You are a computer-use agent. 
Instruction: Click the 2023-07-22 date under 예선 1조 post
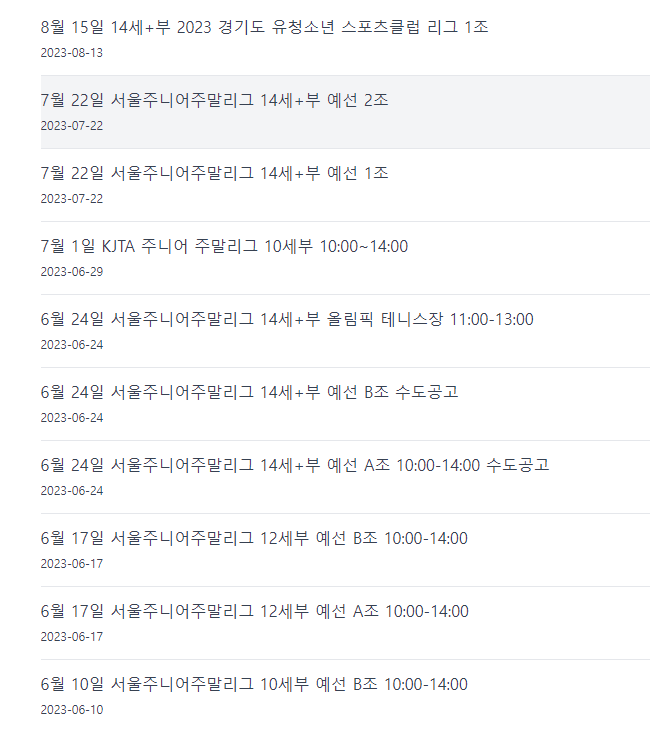point(72,199)
